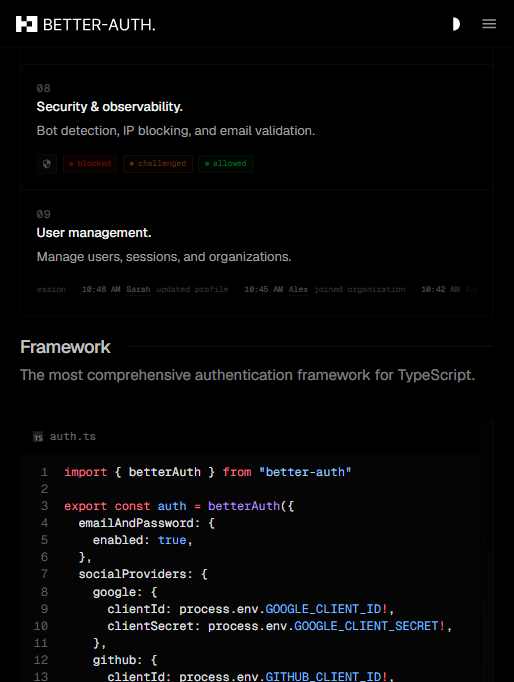Open the hamburger navigation menu
The height and width of the screenshot is (682, 514).
489,24
